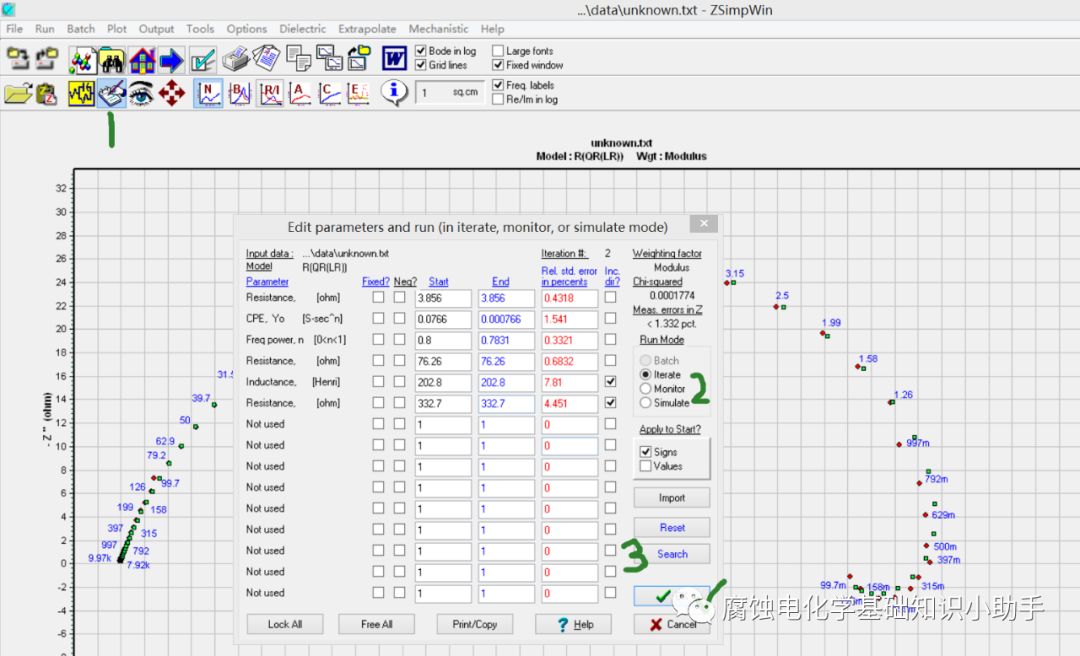The width and height of the screenshot is (1080, 656).
Task: Click the red four-arrow move icon
Action: pyautogui.click(x=172, y=93)
